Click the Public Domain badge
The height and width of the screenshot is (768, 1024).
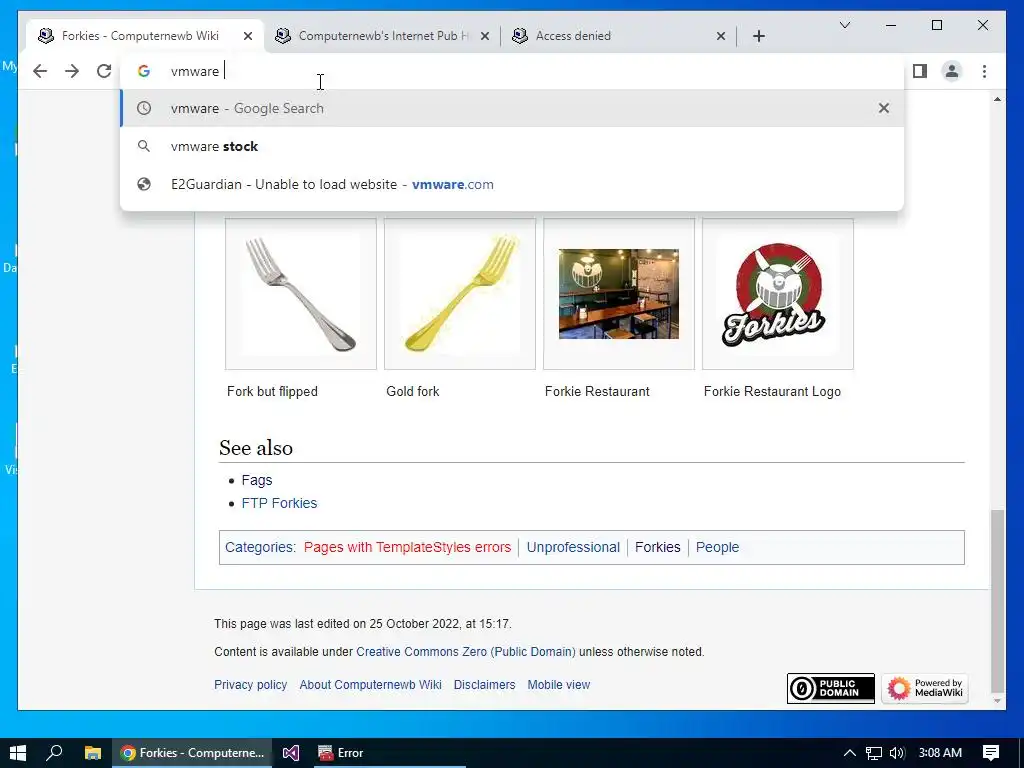point(831,688)
